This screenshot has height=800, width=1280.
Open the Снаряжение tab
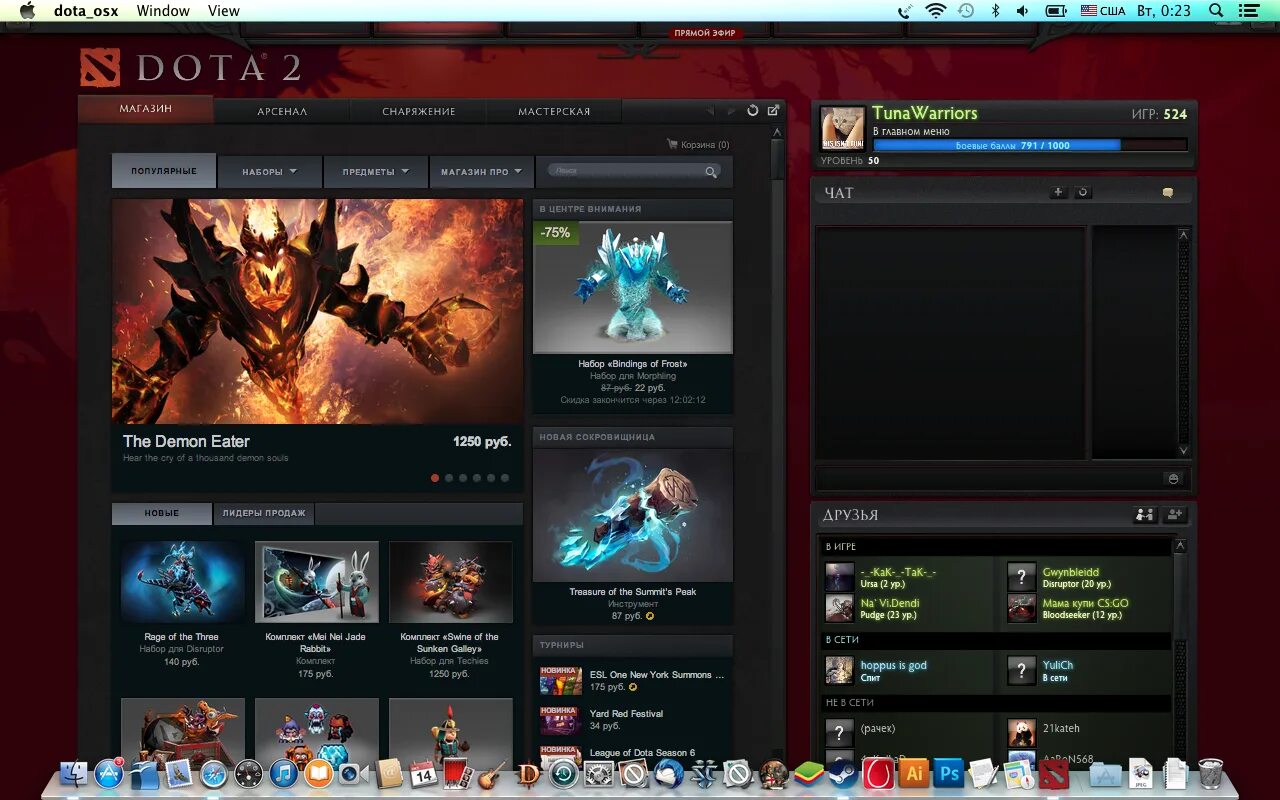click(419, 111)
